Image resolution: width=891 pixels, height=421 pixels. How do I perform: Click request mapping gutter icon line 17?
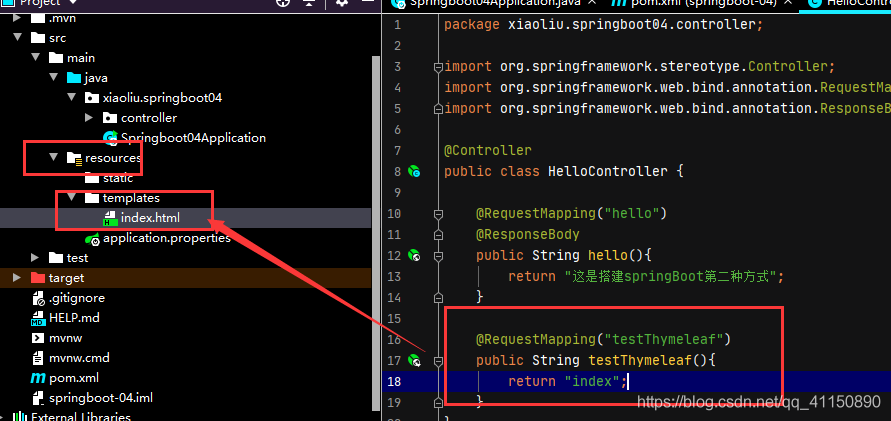point(414,360)
